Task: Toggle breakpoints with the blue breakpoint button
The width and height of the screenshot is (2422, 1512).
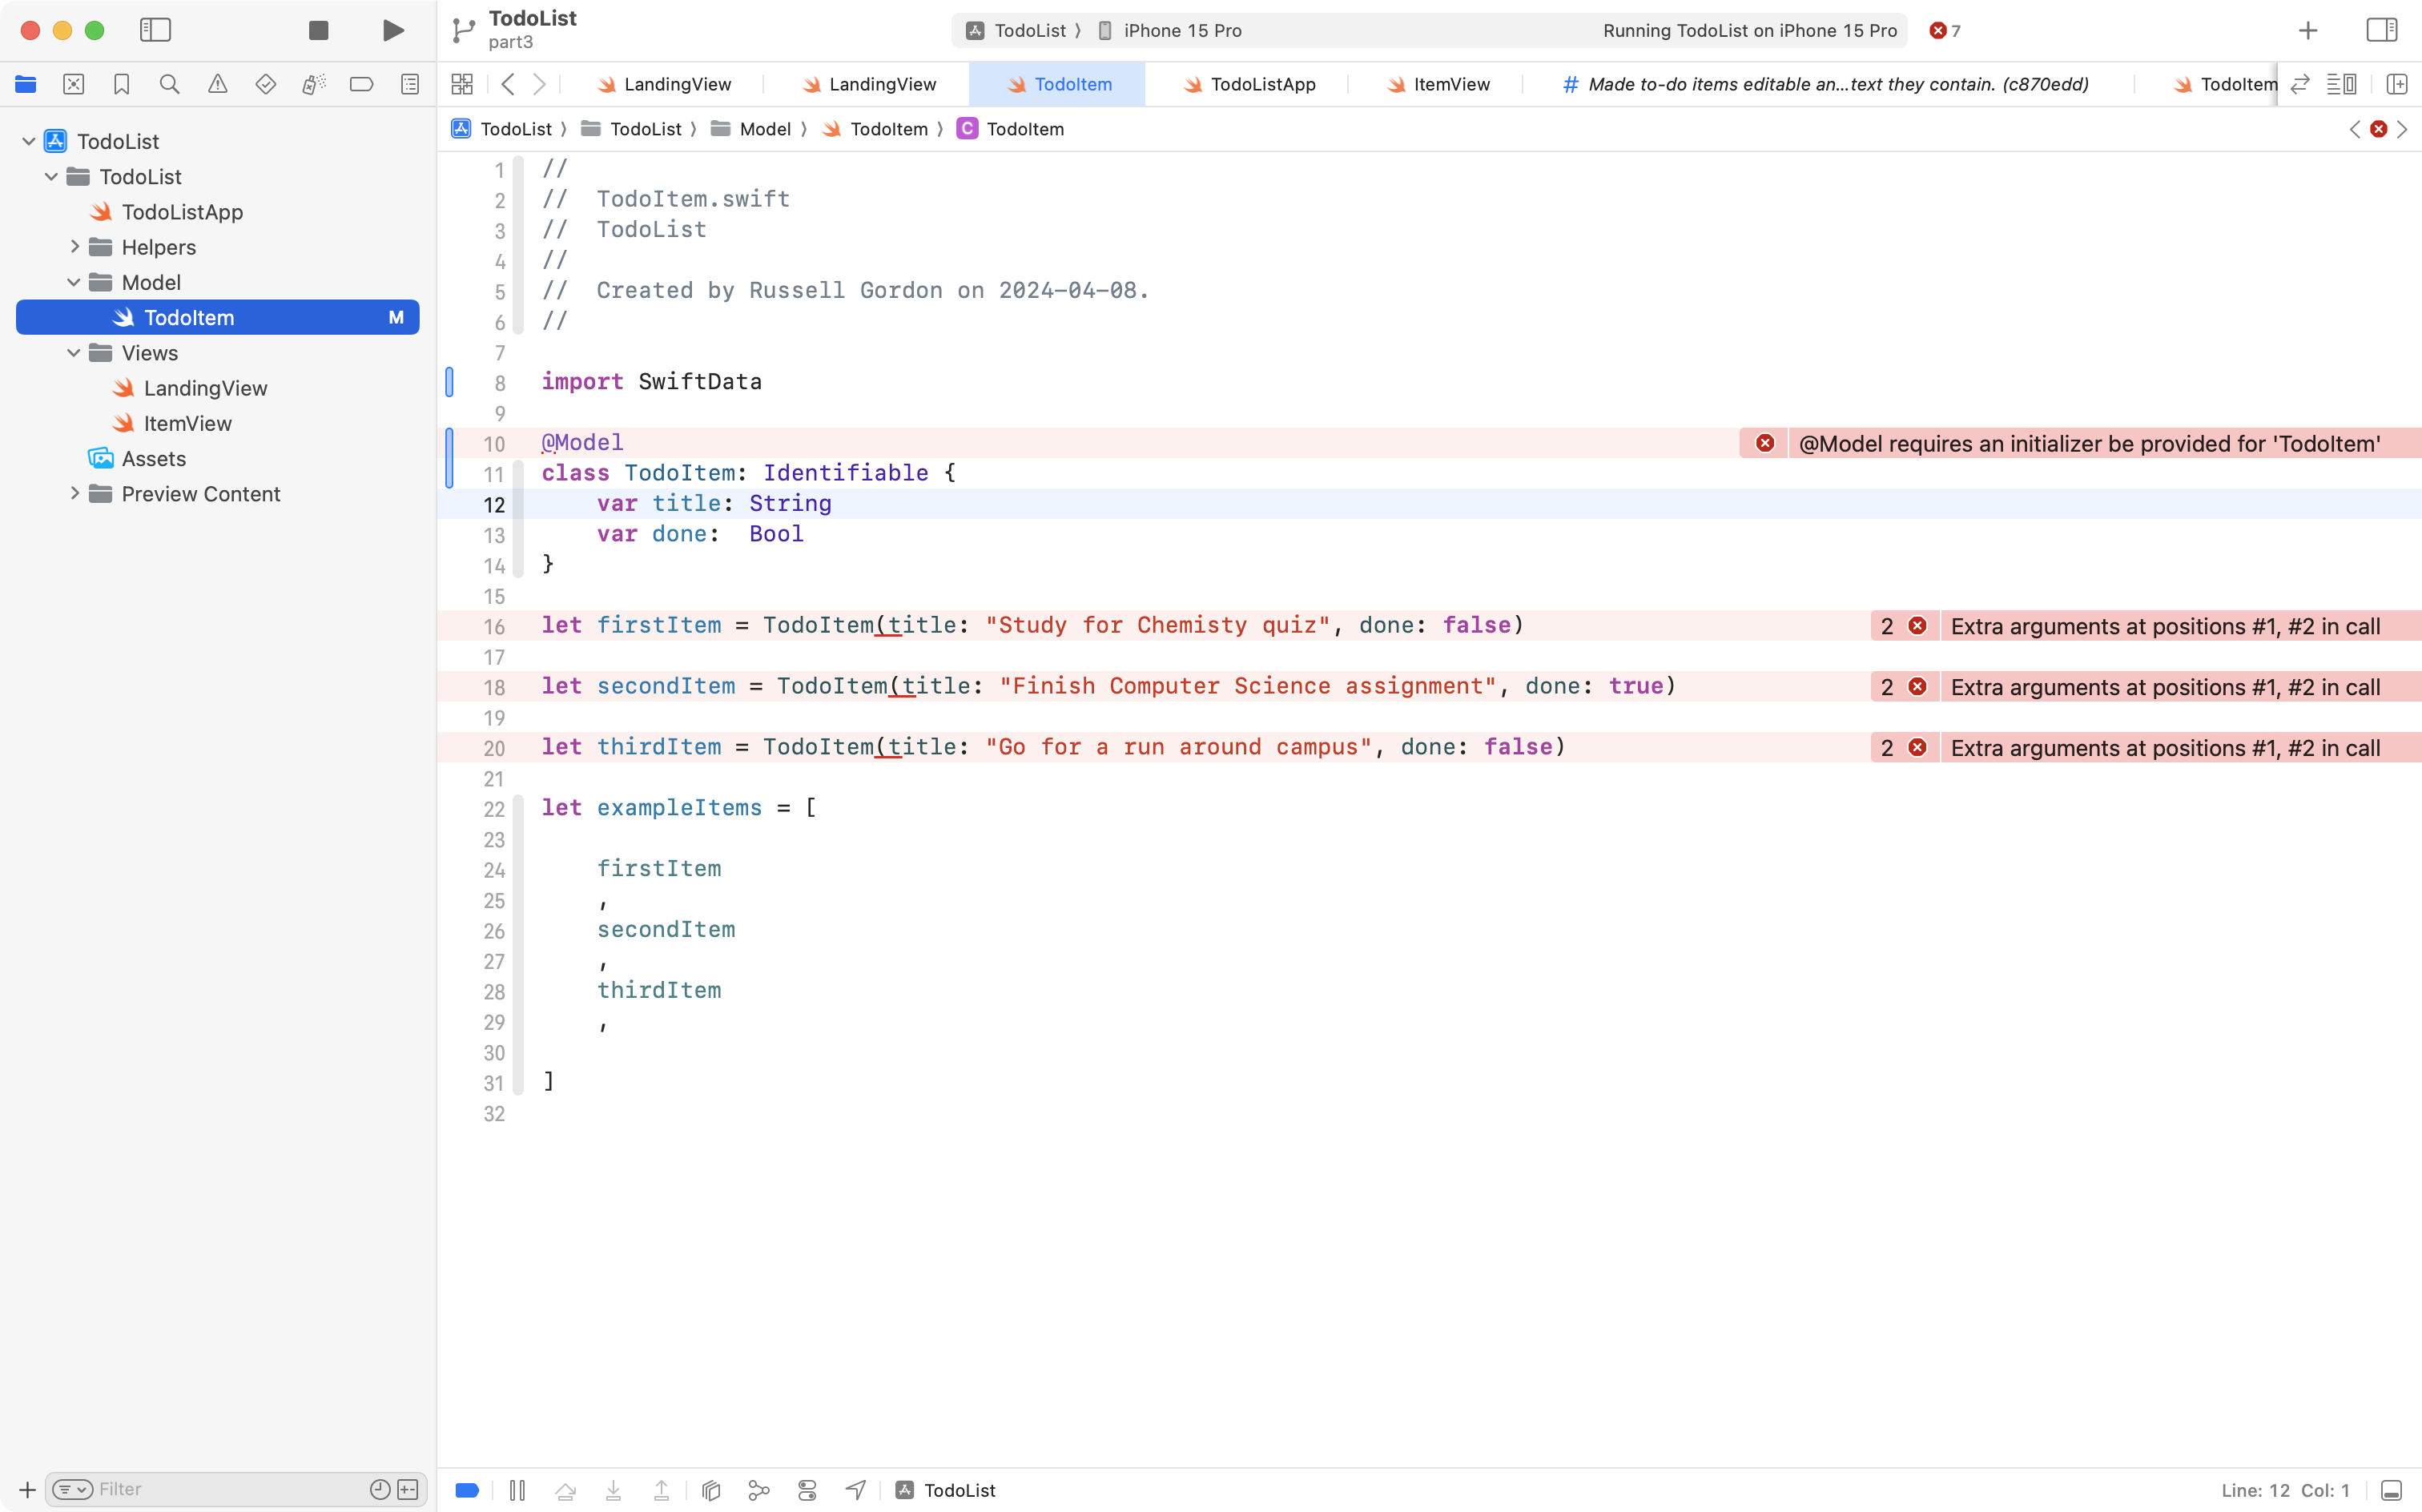Action: pyautogui.click(x=466, y=1489)
